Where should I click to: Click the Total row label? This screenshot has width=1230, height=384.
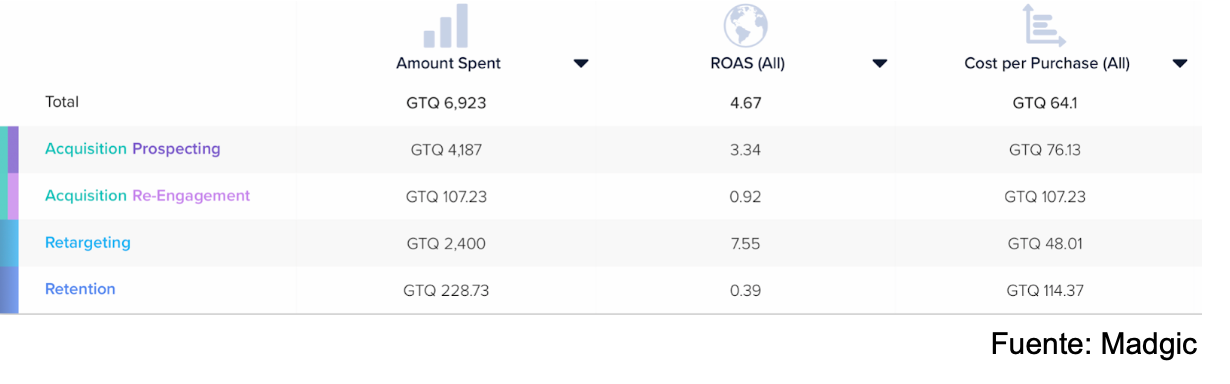click(62, 102)
